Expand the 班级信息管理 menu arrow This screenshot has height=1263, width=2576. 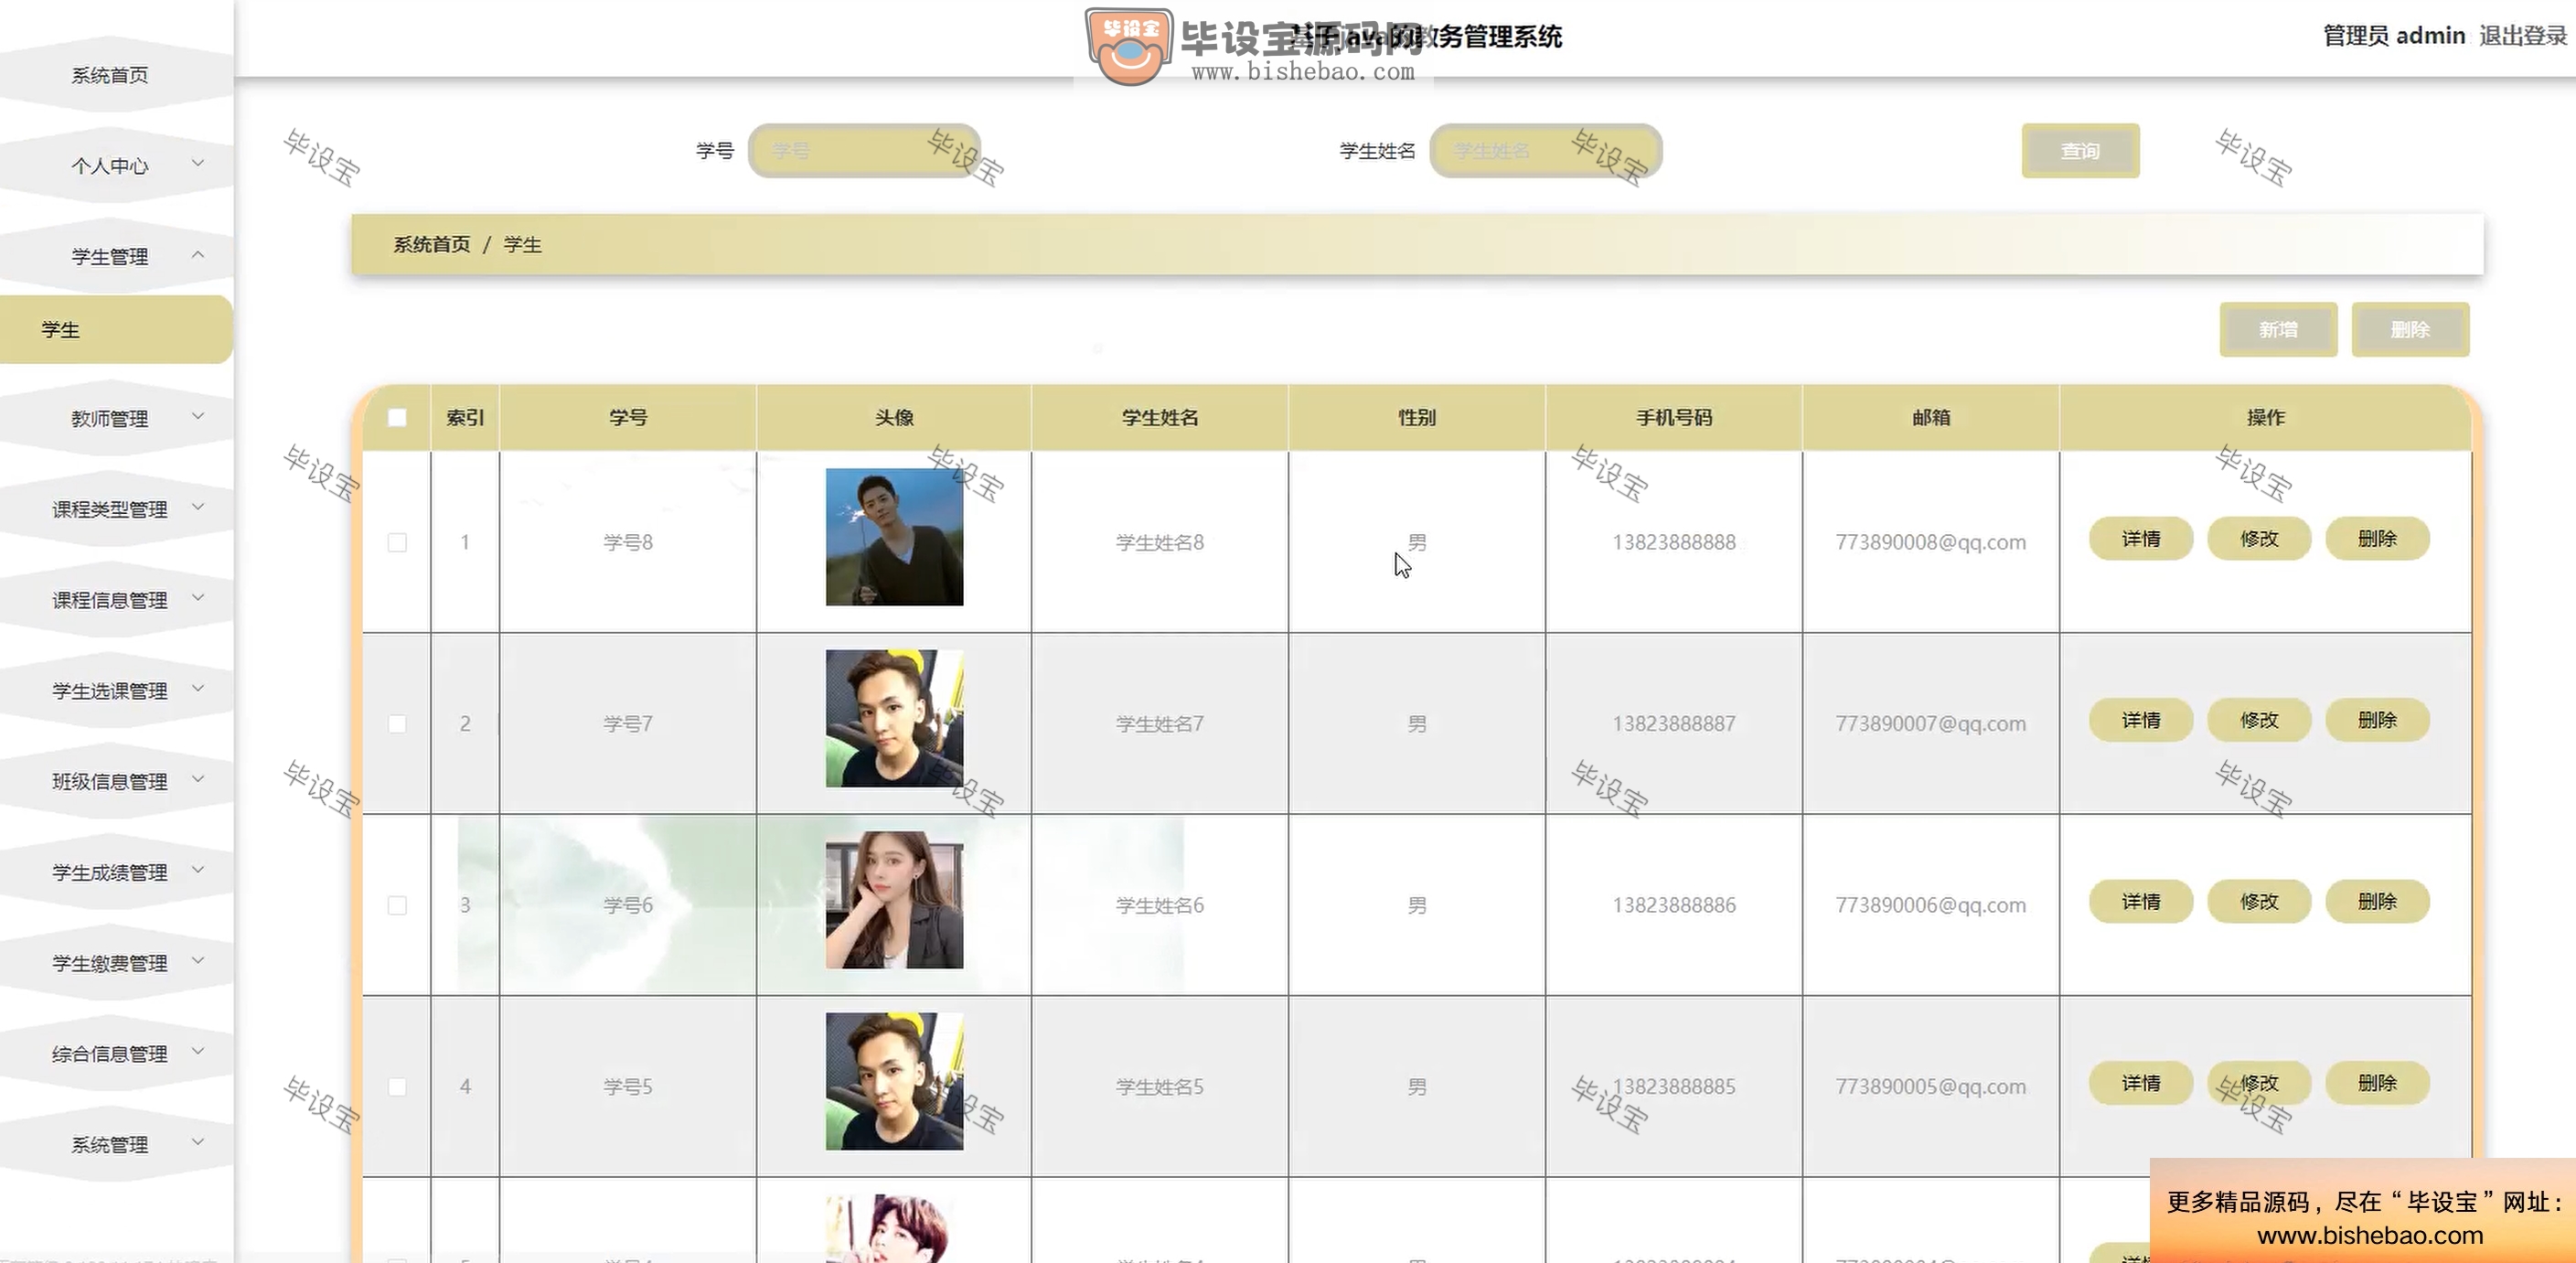click(198, 779)
